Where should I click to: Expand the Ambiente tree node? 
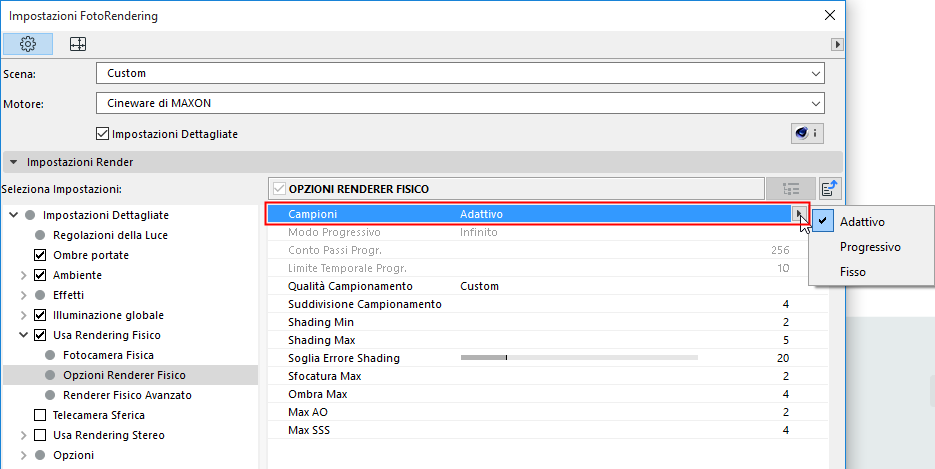coord(24,275)
